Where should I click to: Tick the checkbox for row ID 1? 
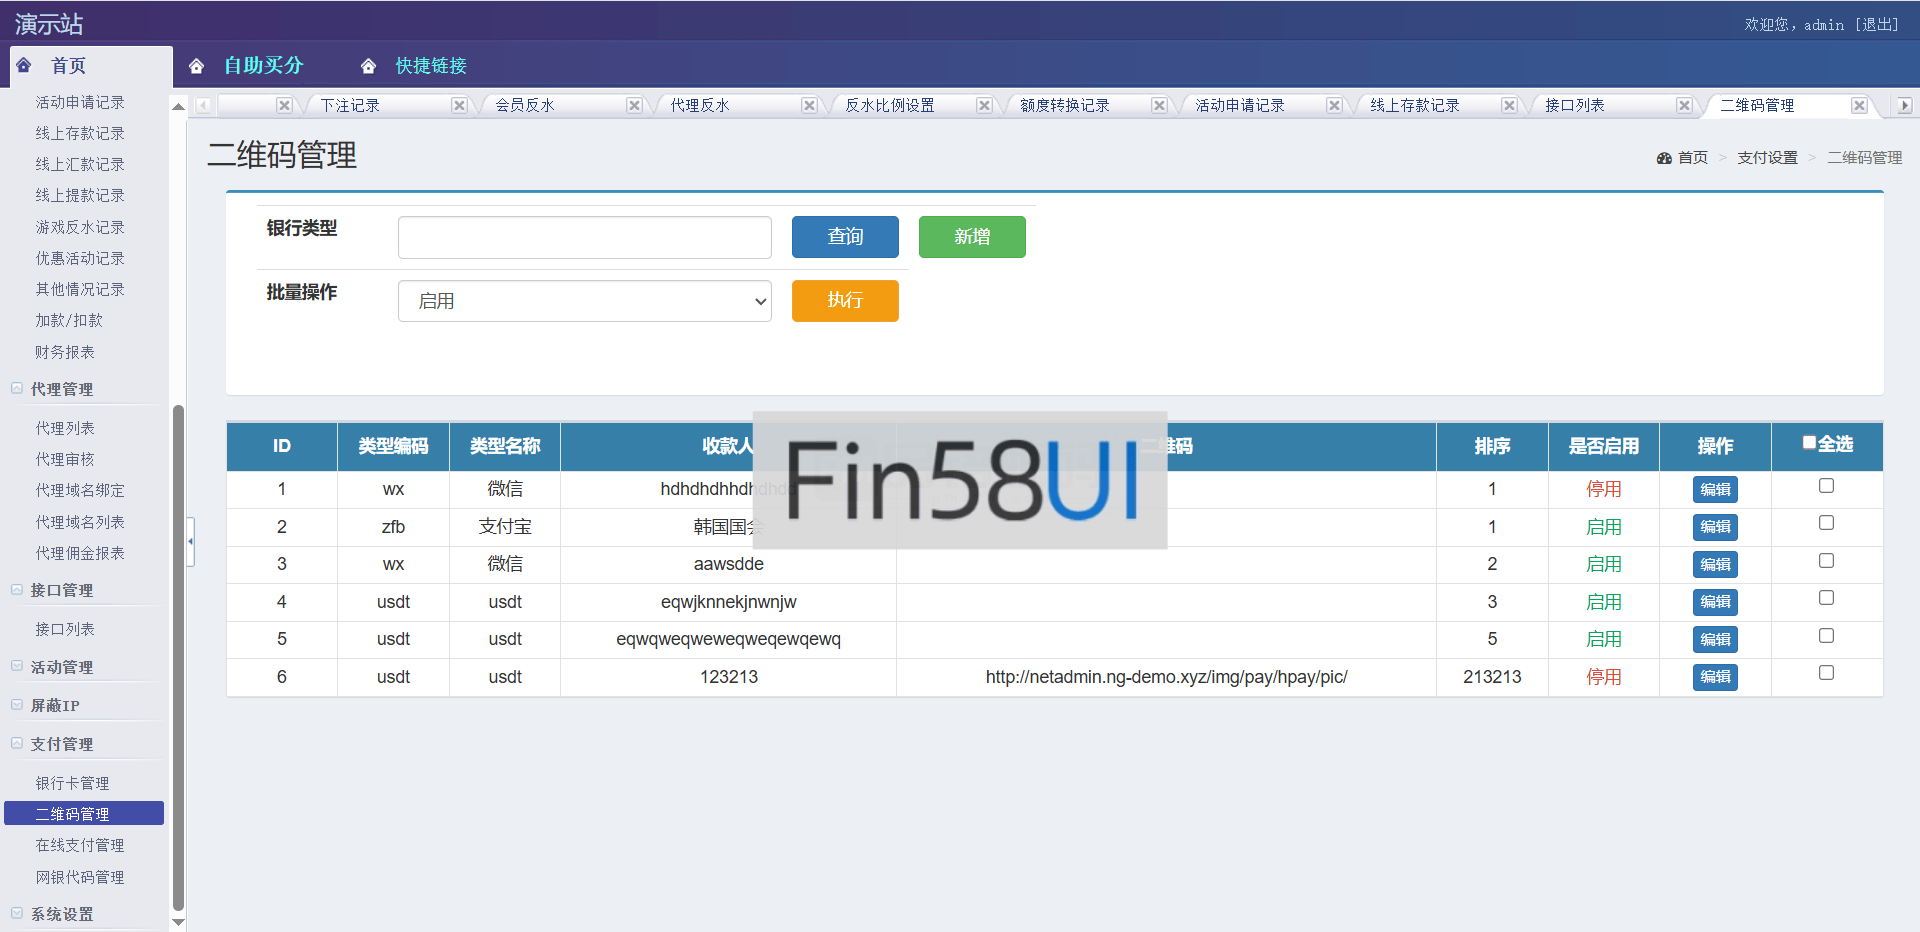click(1826, 486)
